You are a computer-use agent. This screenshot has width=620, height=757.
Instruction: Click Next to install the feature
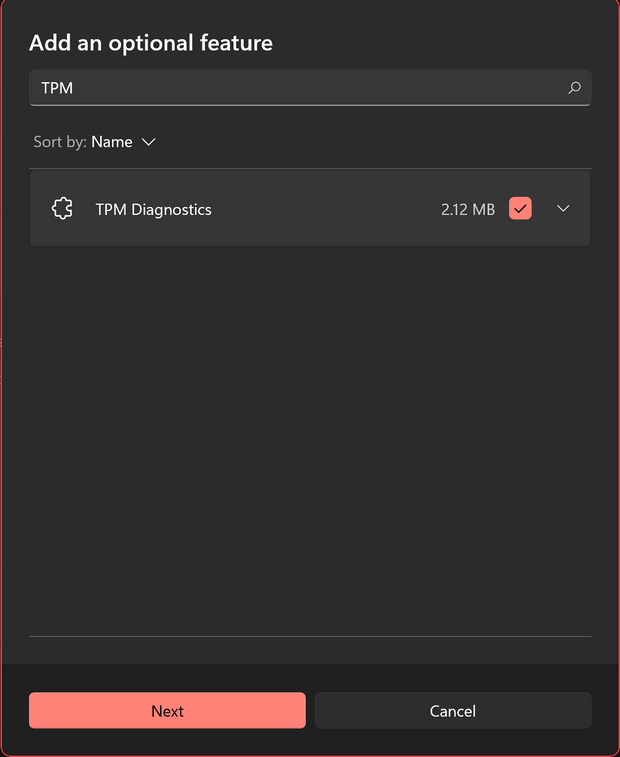pos(167,710)
